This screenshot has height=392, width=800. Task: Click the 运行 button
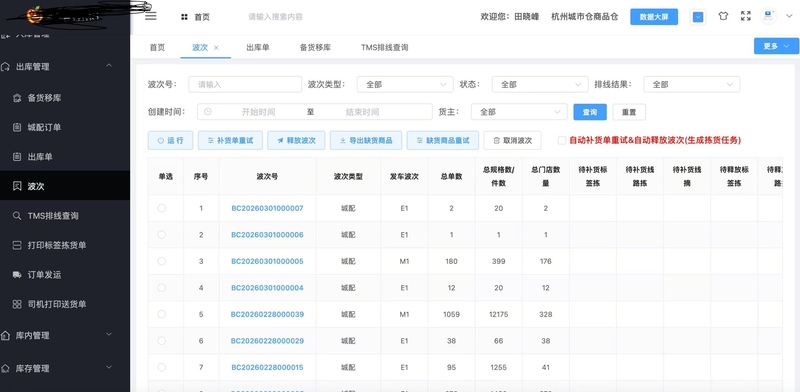click(x=170, y=140)
